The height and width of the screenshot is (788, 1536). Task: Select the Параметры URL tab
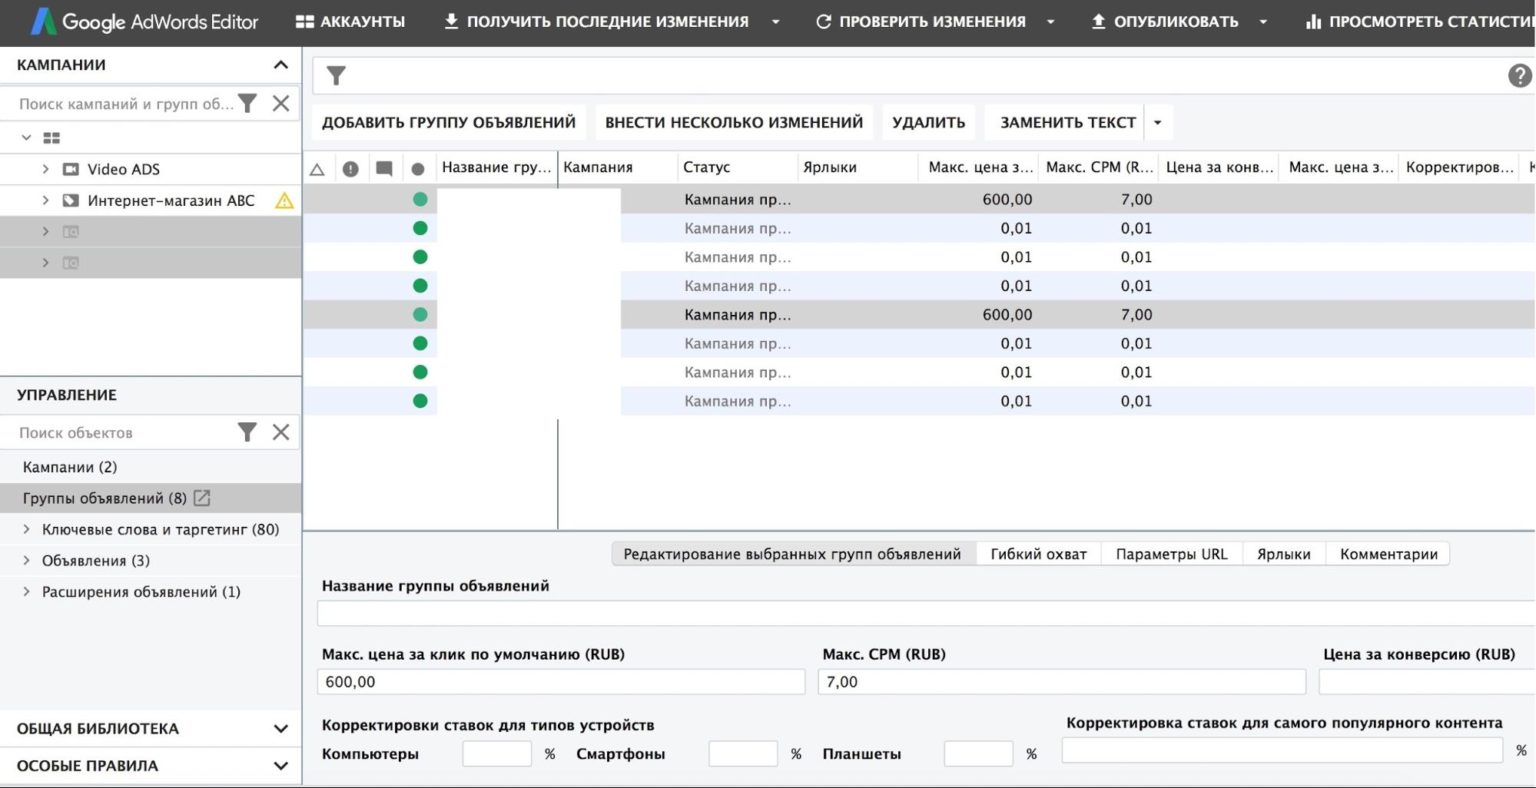pos(1171,553)
